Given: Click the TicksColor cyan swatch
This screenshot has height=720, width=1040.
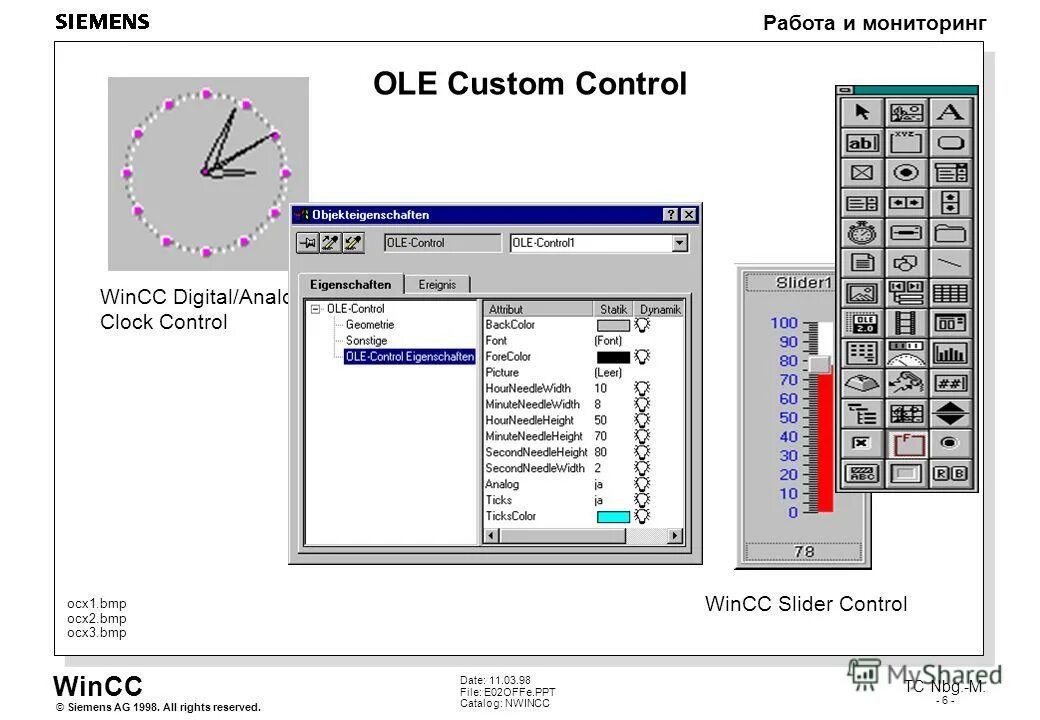Looking at the screenshot, I should tap(613, 517).
